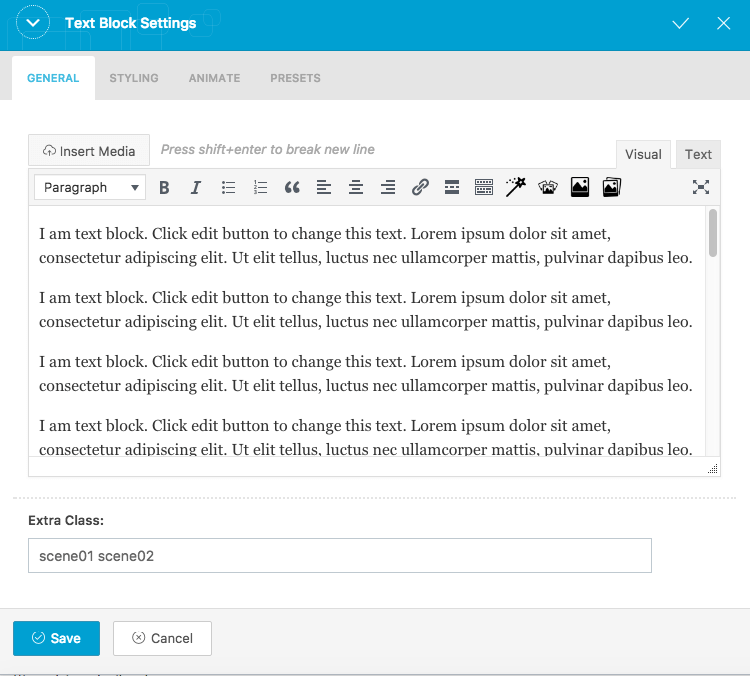
Task: Click the Save button
Action: tap(56, 638)
